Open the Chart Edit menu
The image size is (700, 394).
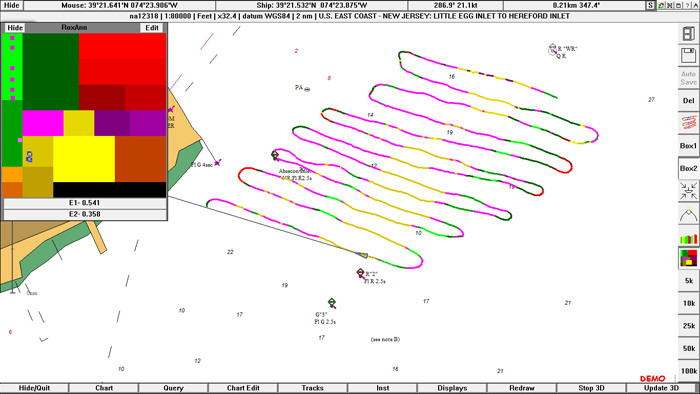[243, 388]
